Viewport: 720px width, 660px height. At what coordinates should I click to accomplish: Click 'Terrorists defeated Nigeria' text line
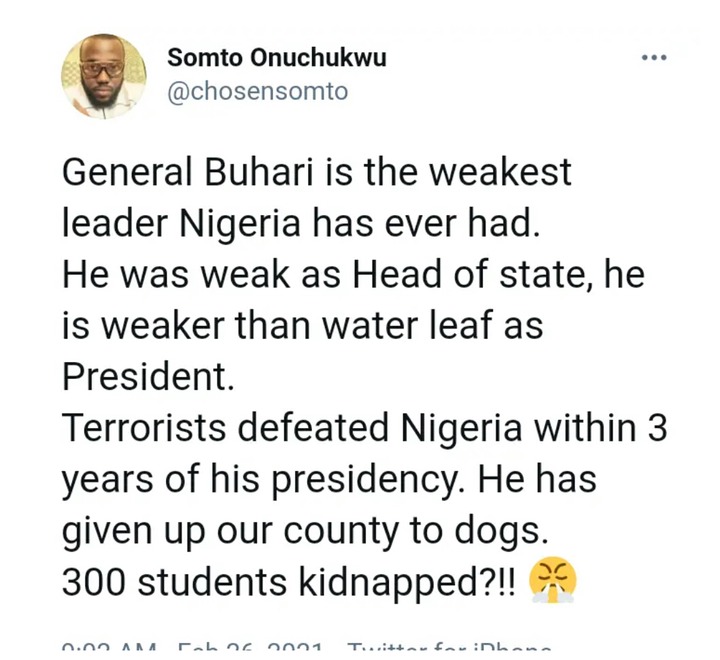[x=292, y=428]
